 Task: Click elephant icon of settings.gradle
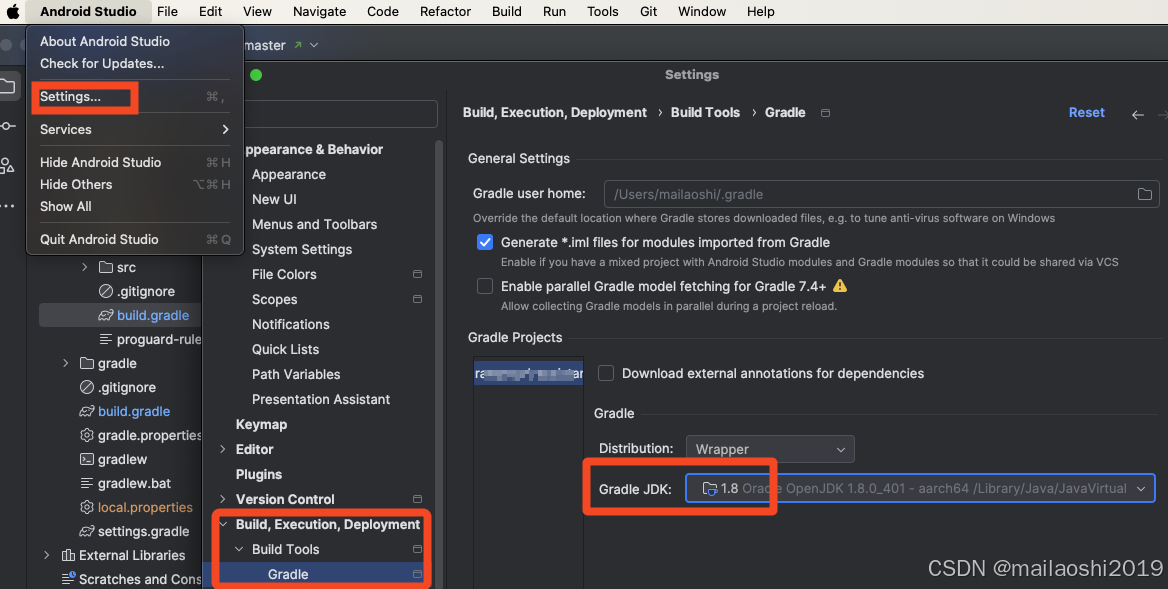pyautogui.click(x=87, y=532)
